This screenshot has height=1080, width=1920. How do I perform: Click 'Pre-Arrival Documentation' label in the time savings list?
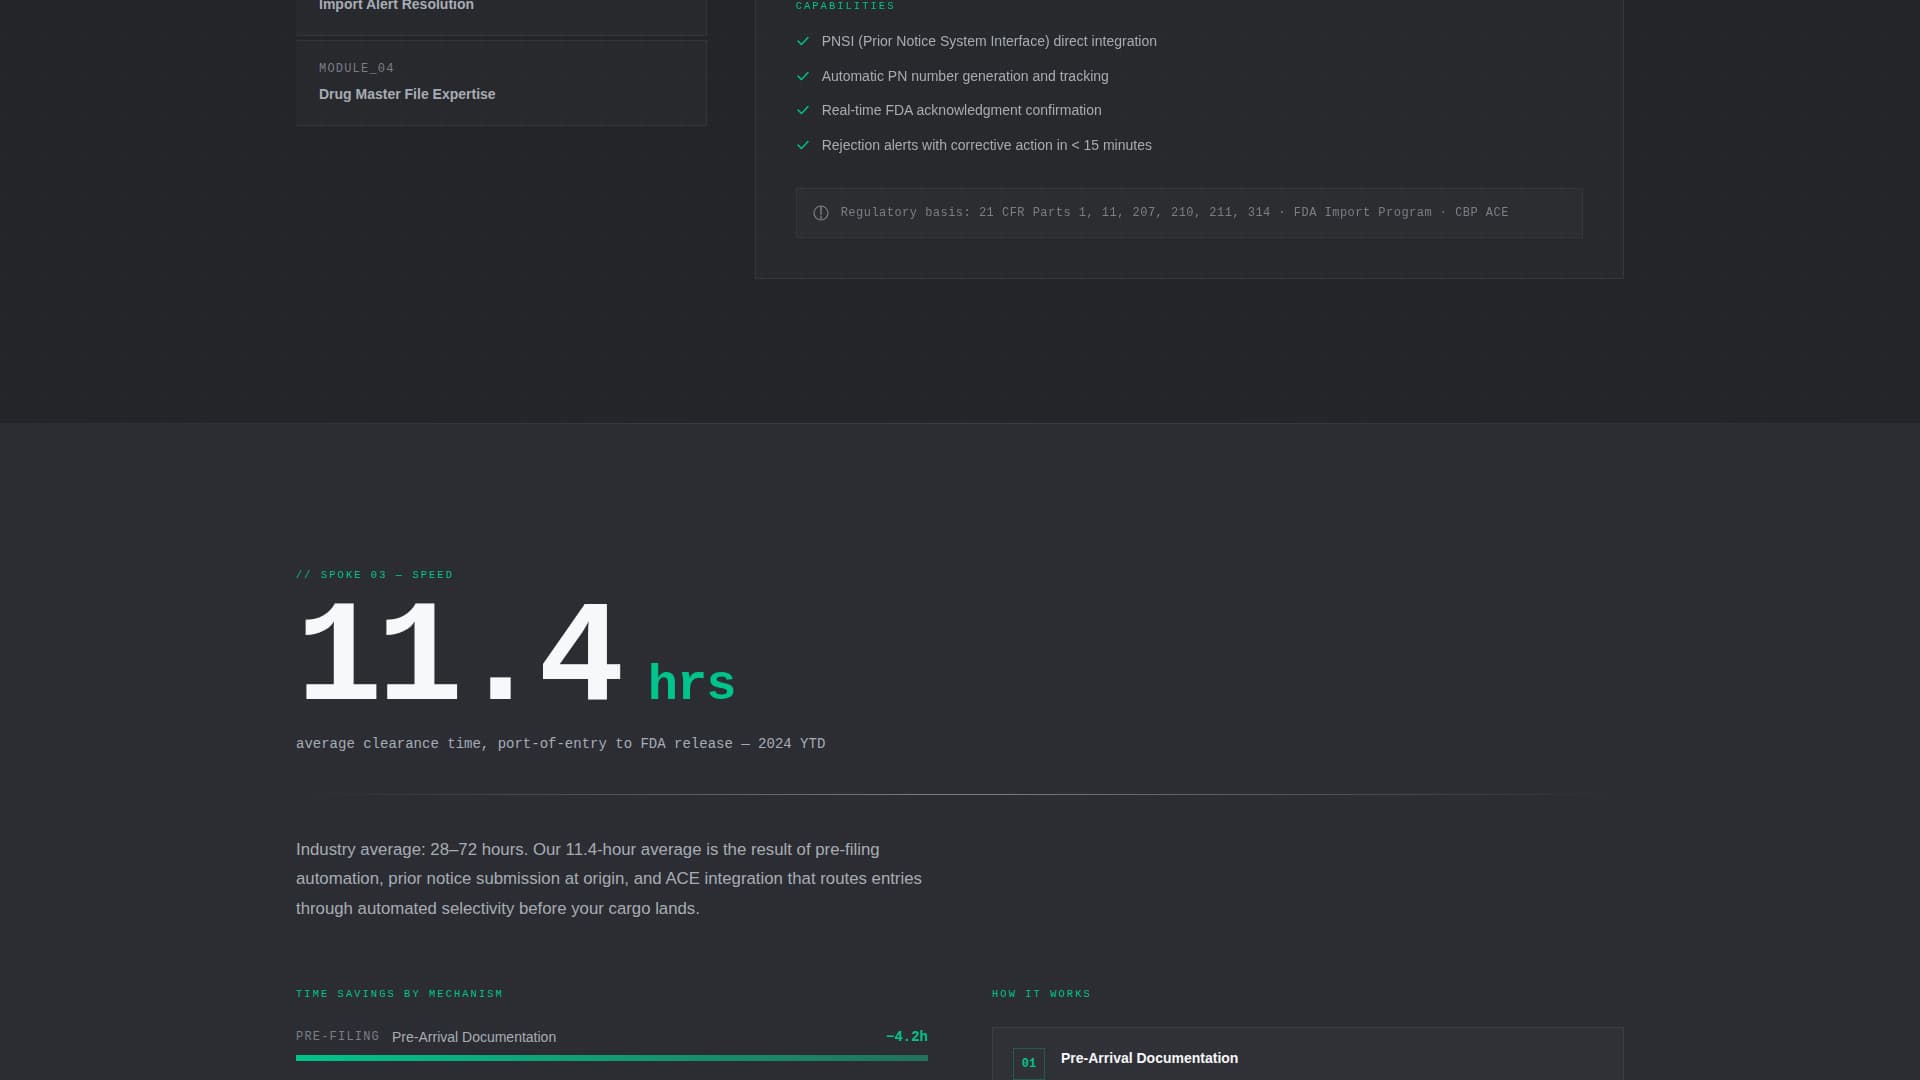pyautogui.click(x=474, y=1037)
